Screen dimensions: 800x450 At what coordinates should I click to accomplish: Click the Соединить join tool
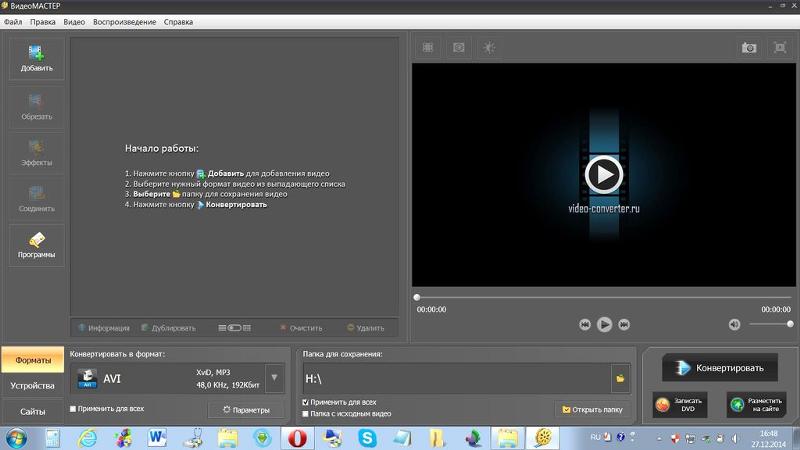36,199
